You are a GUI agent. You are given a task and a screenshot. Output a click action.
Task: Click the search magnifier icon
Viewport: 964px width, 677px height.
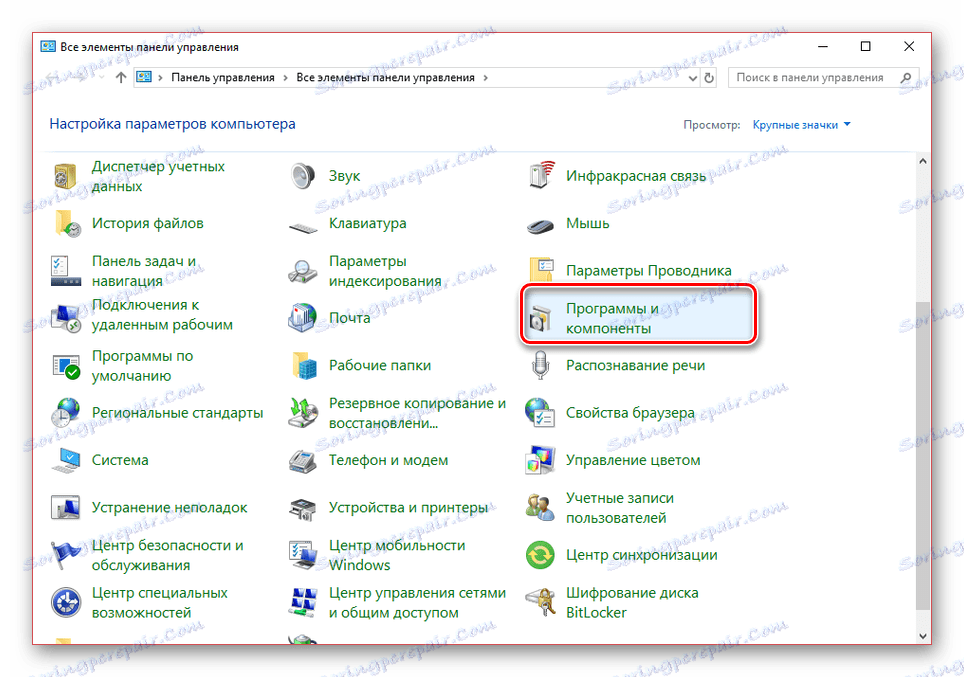pyautogui.click(x=906, y=77)
